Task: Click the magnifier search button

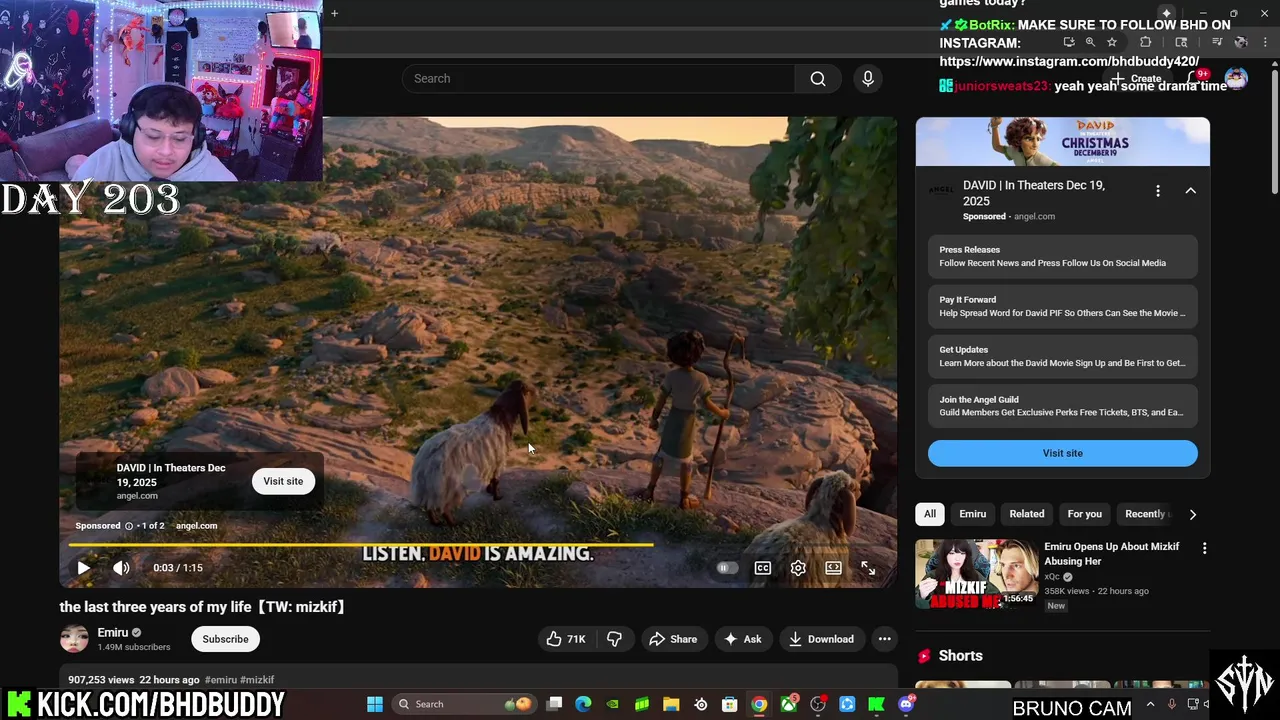Action: coord(818,78)
